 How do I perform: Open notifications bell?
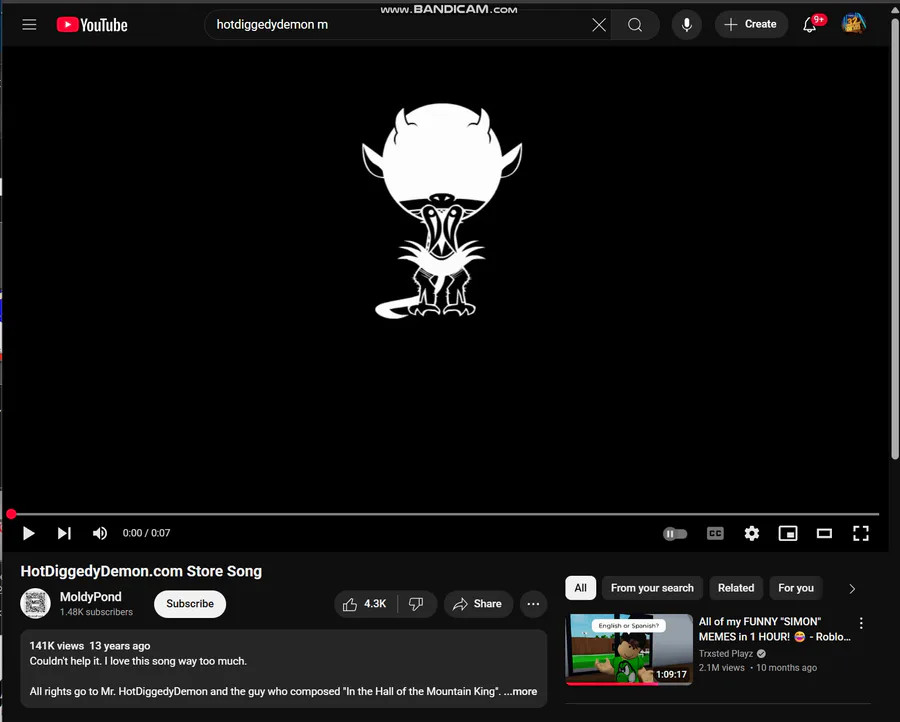click(x=810, y=25)
